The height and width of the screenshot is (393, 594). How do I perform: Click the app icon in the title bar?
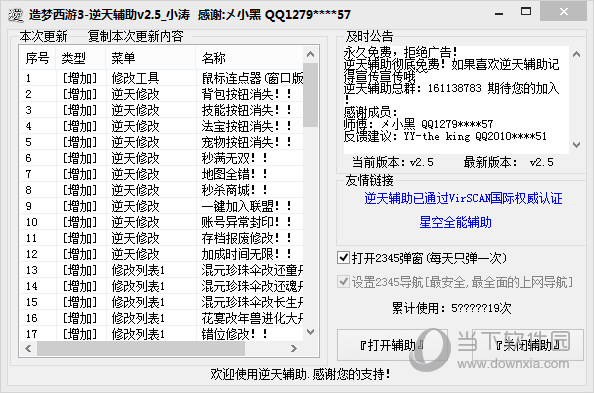(x=16, y=15)
